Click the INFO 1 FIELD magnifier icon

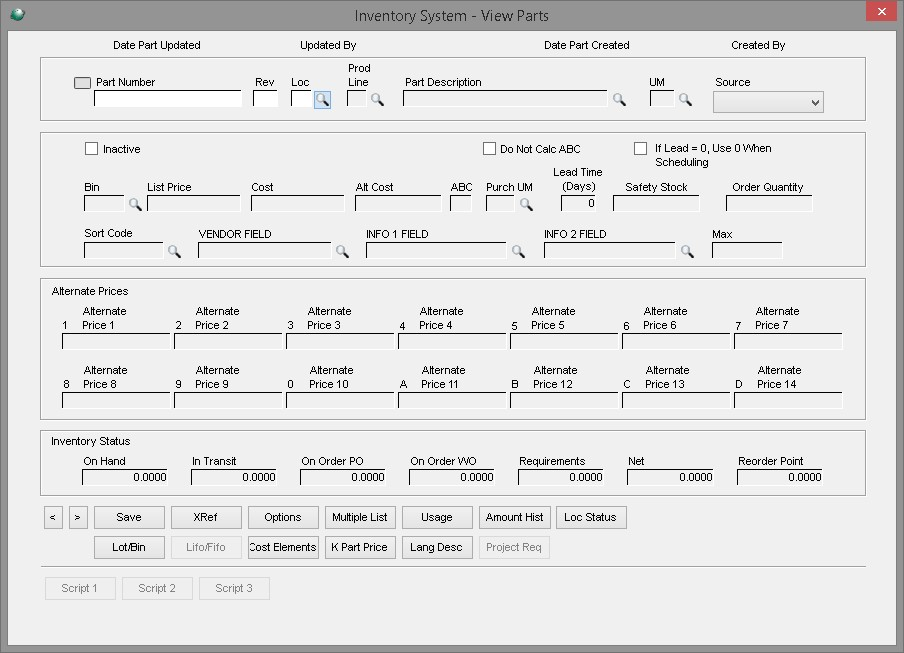[x=518, y=251]
